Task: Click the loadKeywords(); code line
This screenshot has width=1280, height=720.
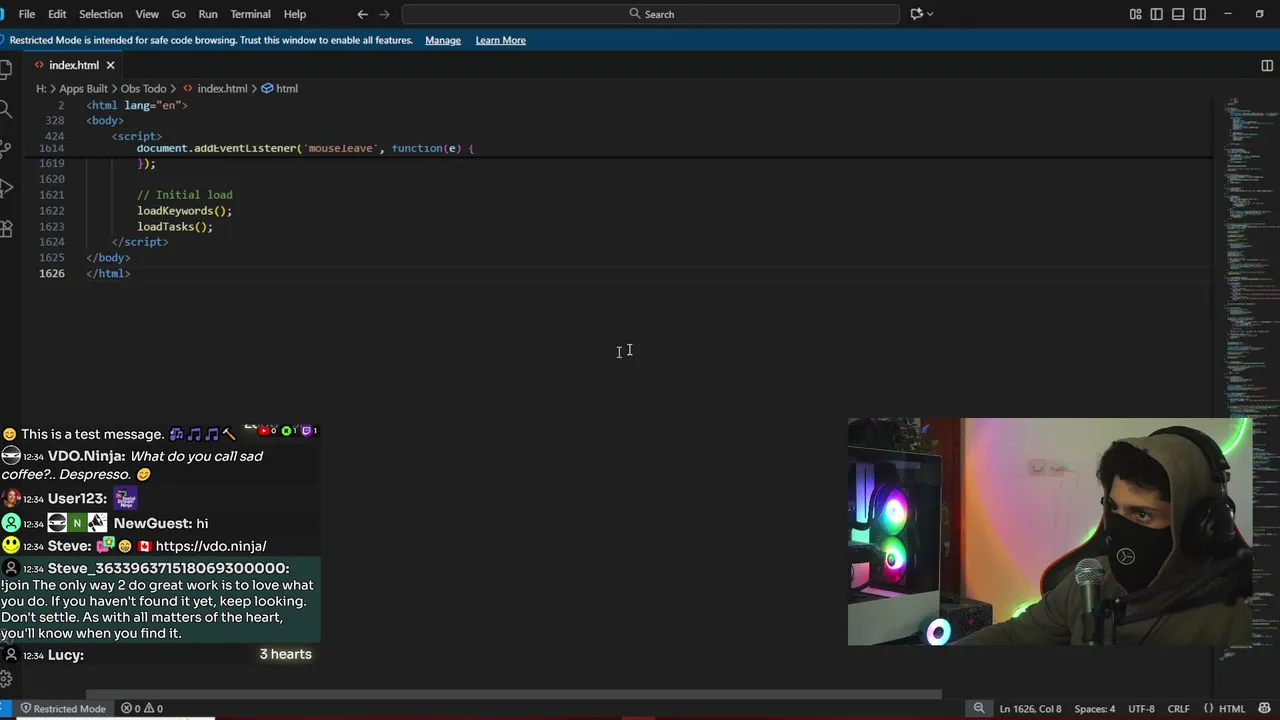Action: coord(184,211)
